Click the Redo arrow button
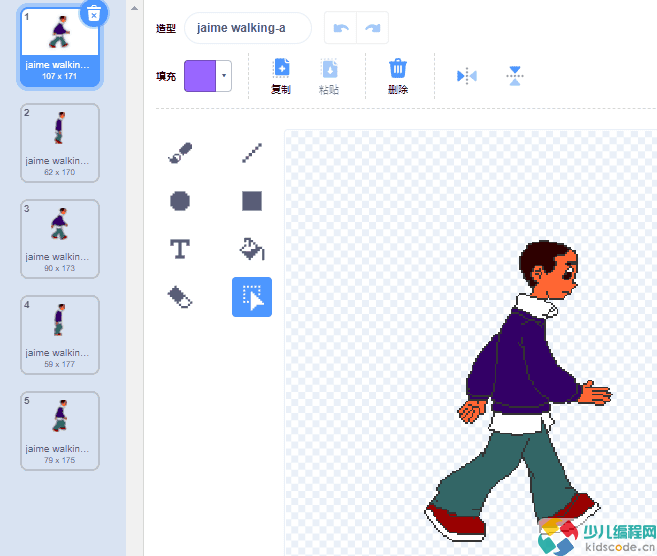This screenshot has width=657, height=556. [373, 29]
